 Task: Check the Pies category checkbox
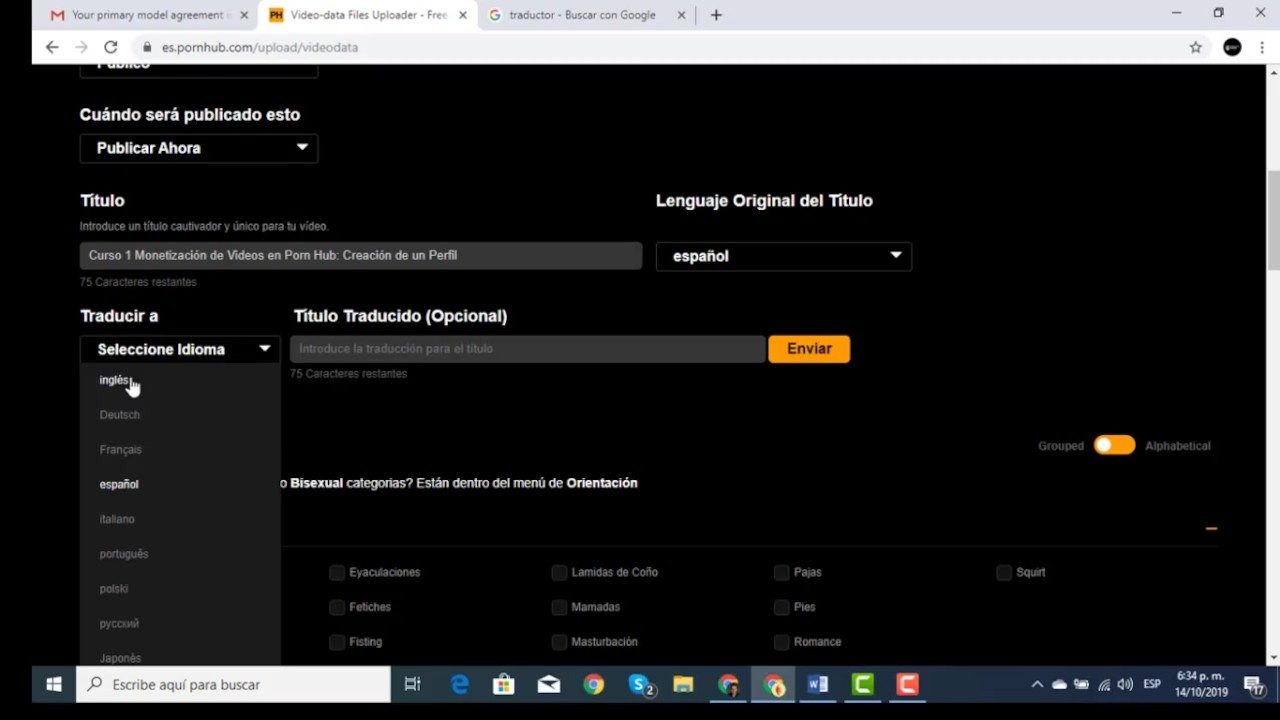pyautogui.click(x=781, y=607)
